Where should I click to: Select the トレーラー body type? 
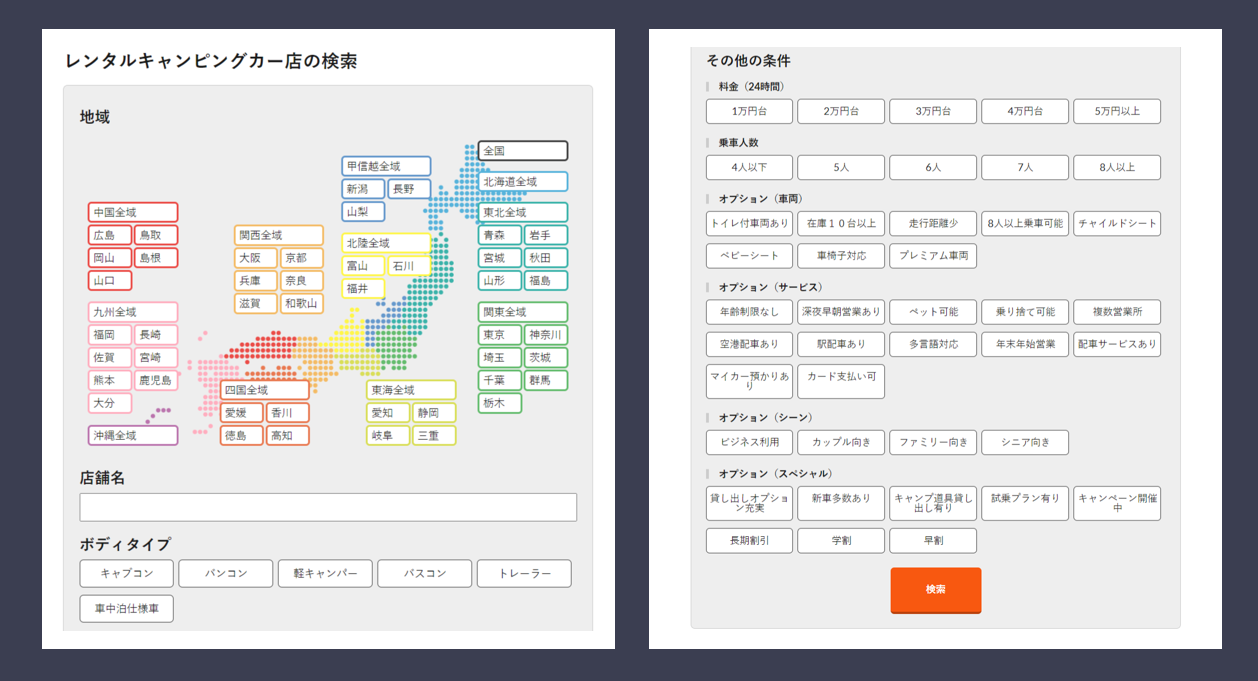524,574
